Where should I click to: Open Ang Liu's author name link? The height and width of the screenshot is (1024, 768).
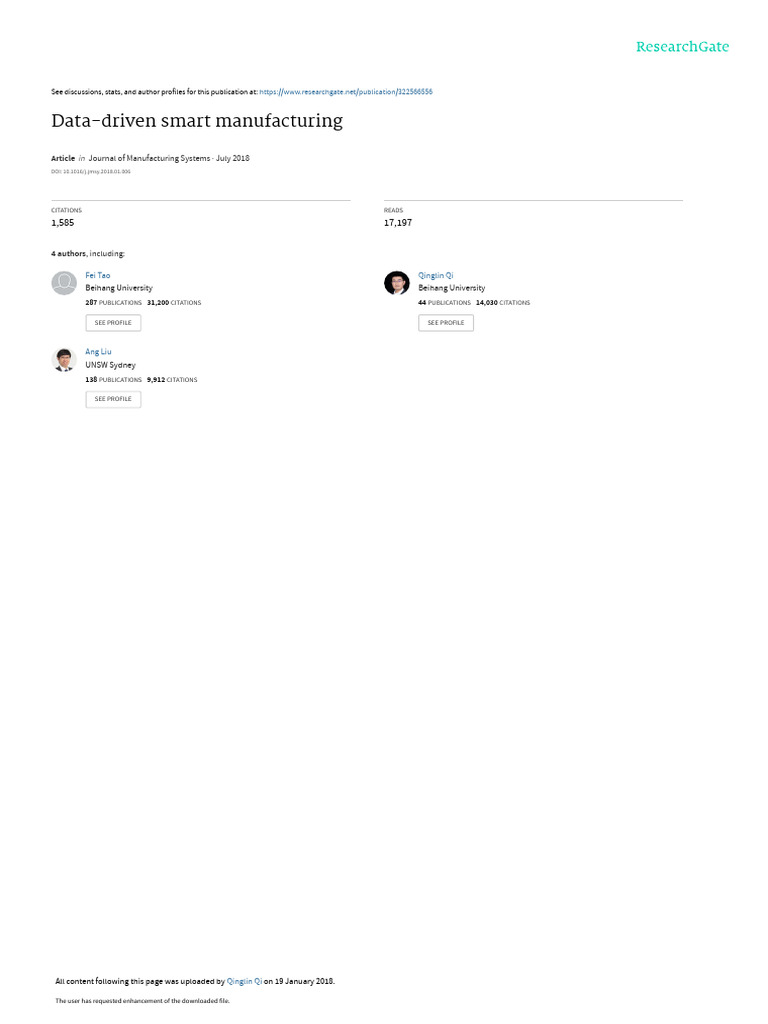[x=98, y=352]
